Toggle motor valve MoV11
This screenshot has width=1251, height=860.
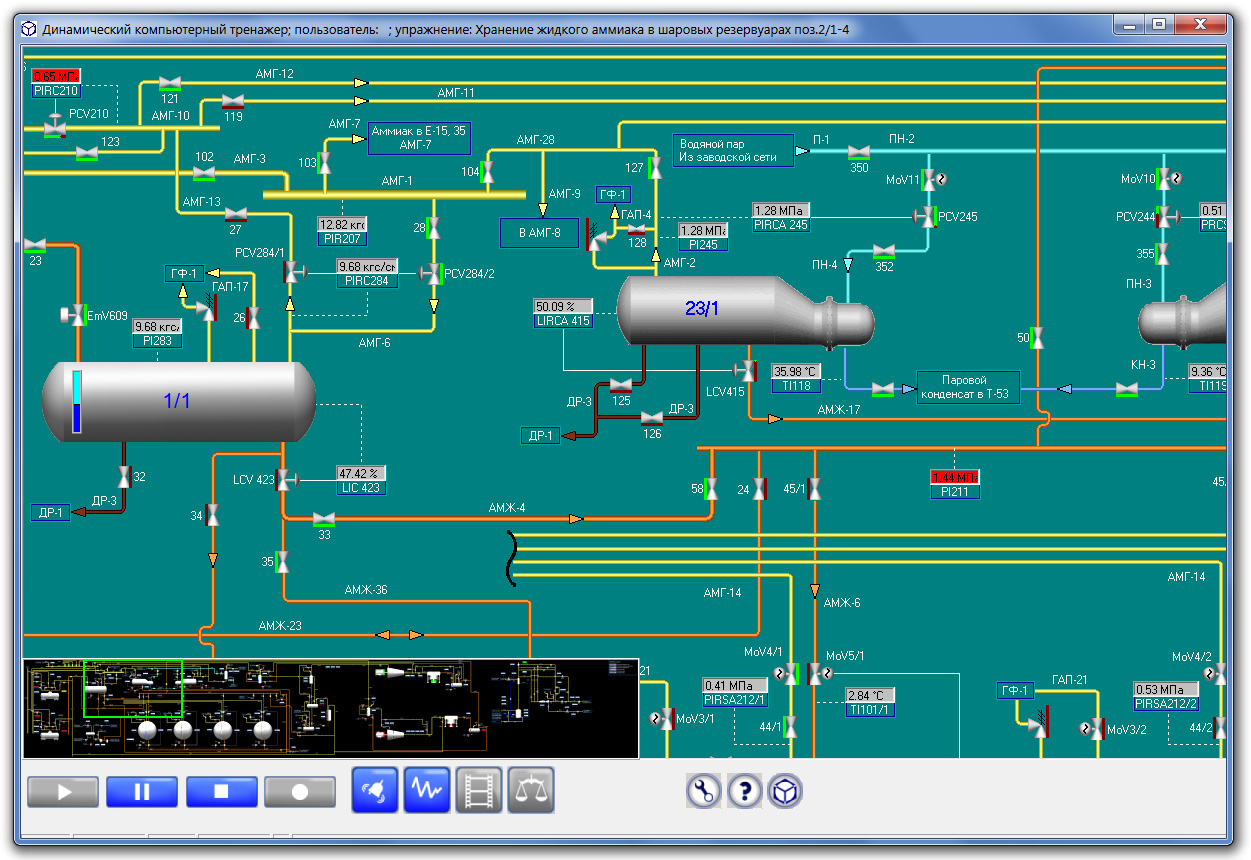[930, 180]
